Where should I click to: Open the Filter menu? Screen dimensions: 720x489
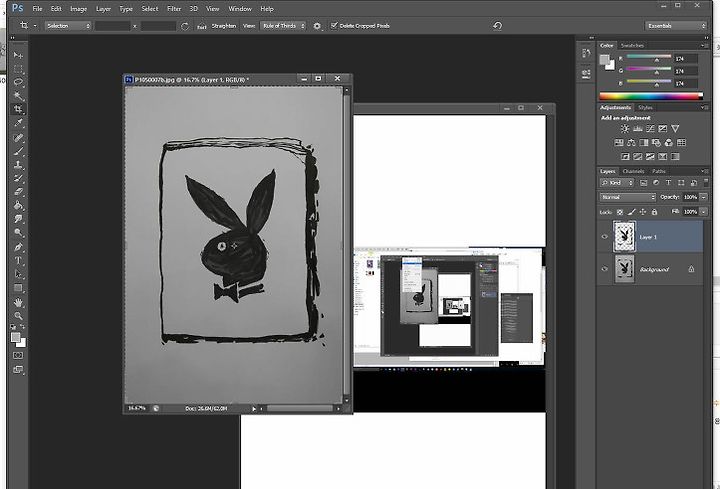tap(174, 9)
